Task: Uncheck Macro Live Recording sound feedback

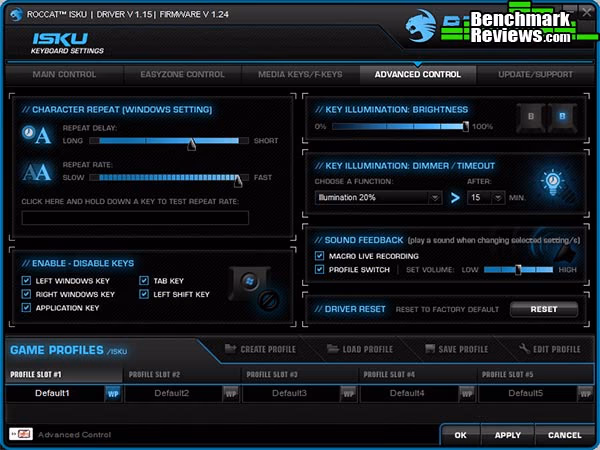Action: tap(319, 256)
